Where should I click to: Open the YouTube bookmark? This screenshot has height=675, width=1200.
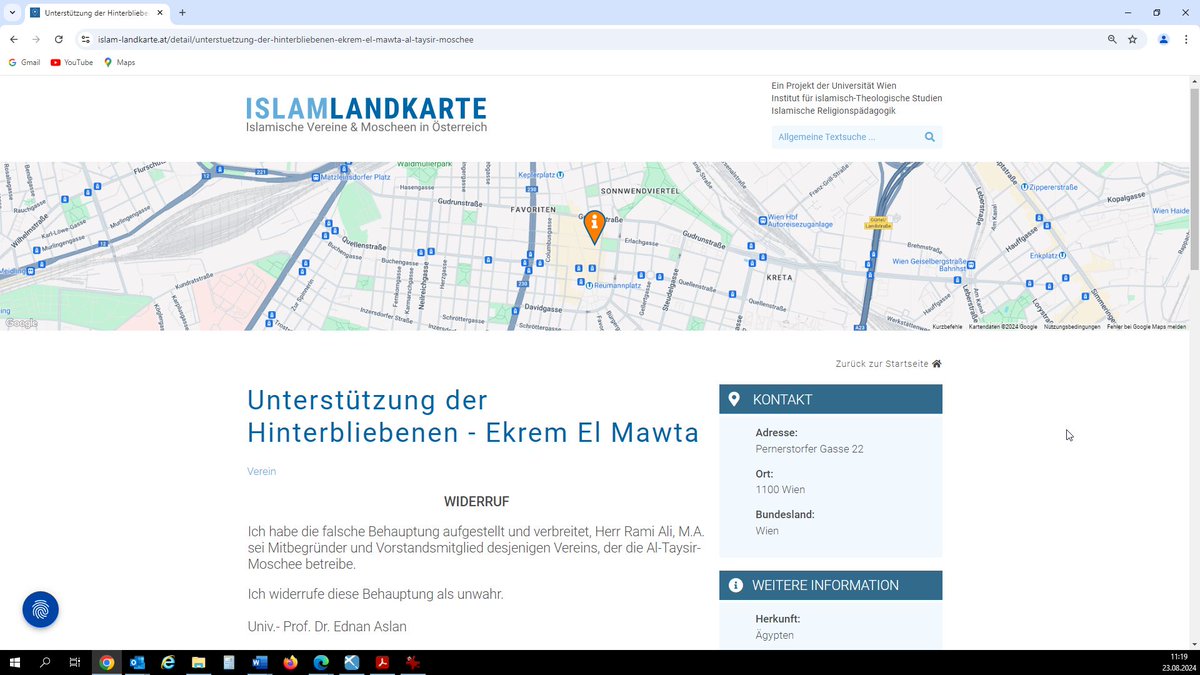point(72,62)
